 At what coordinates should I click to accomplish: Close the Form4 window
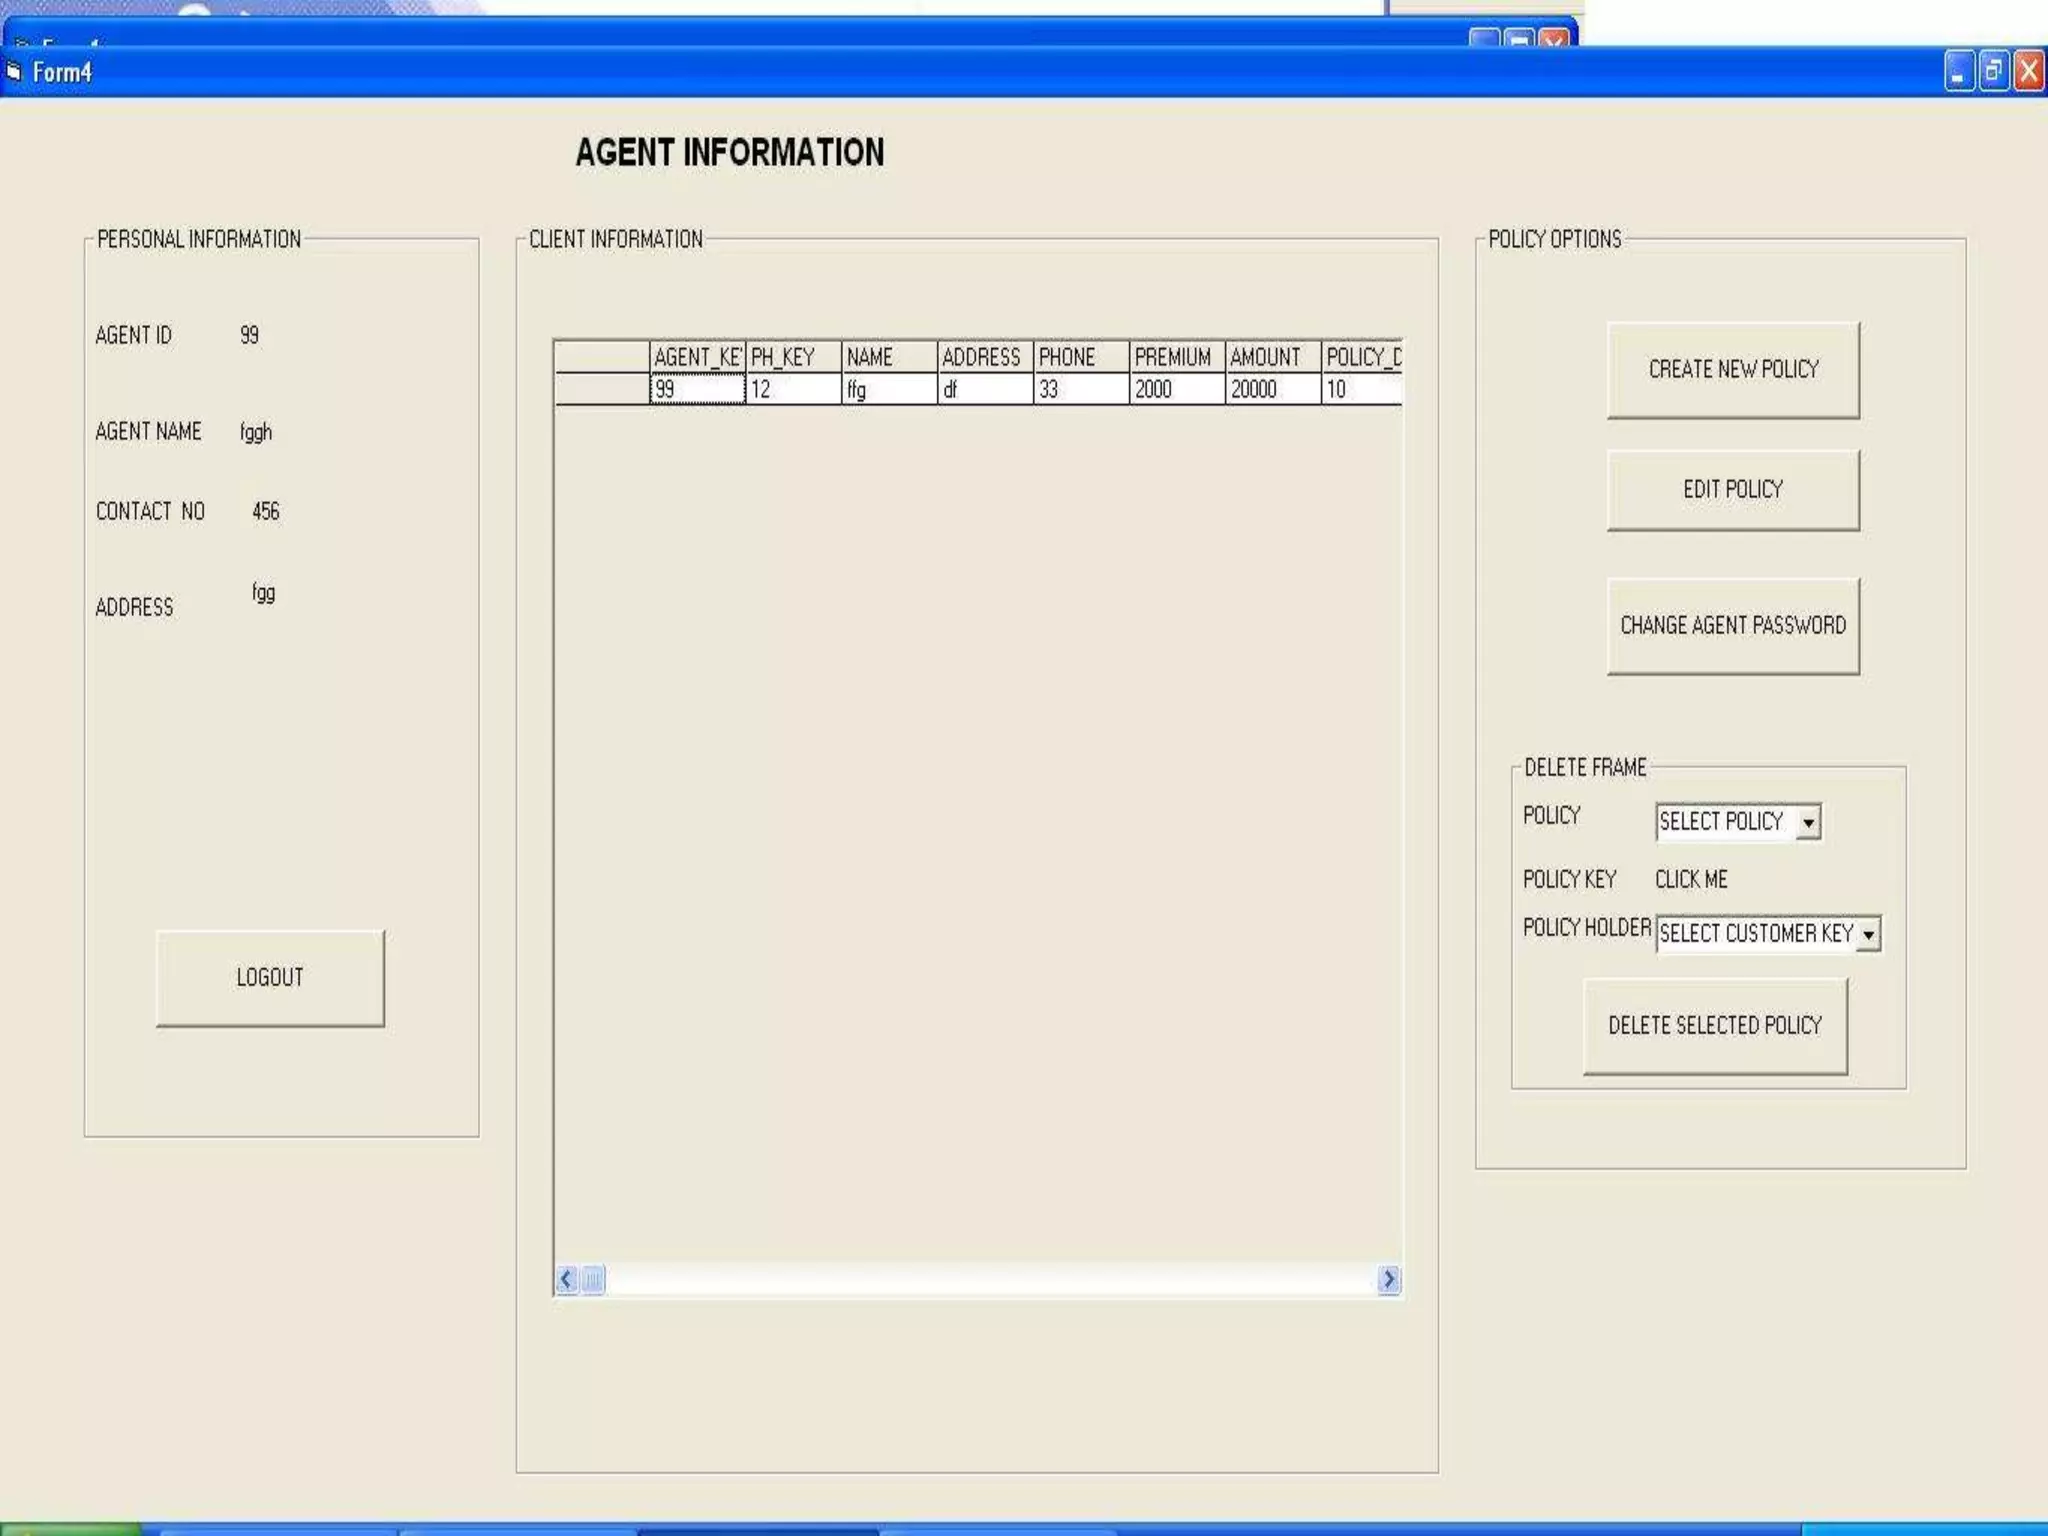(x=2028, y=72)
